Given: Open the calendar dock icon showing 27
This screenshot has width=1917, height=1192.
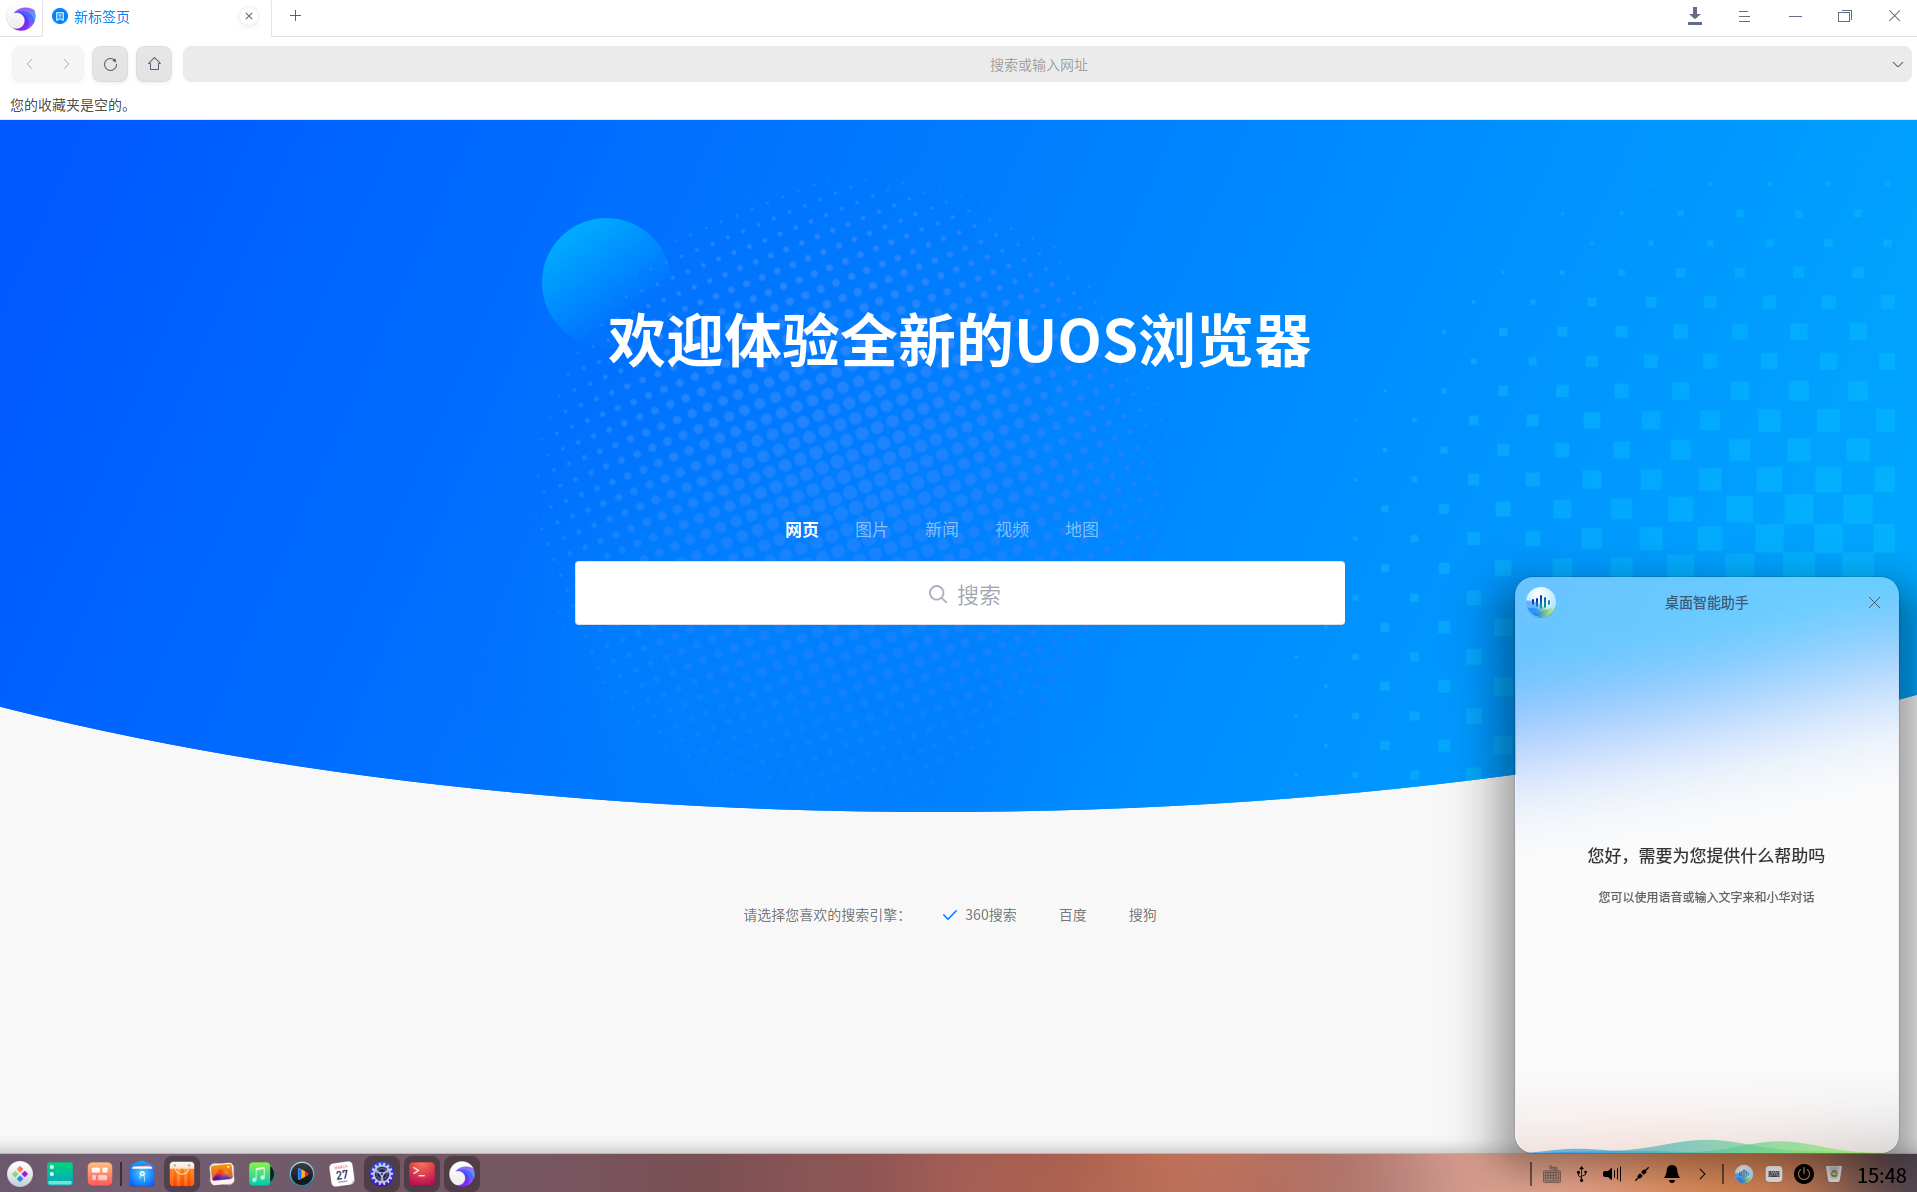Looking at the screenshot, I should pos(342,1173).
